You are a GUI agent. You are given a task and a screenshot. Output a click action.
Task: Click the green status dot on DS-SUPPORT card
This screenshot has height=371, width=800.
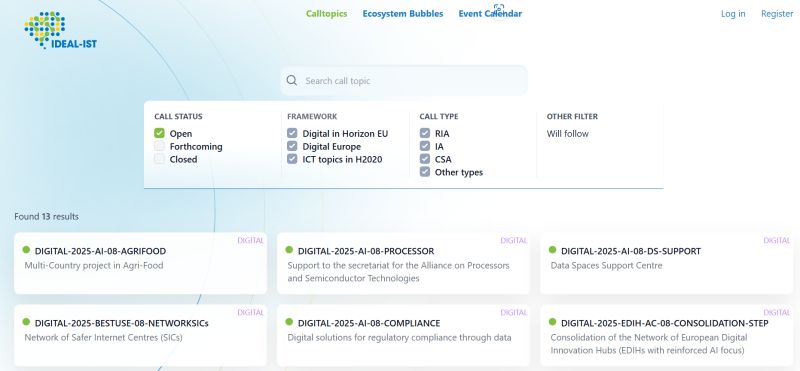click(552, 250)
